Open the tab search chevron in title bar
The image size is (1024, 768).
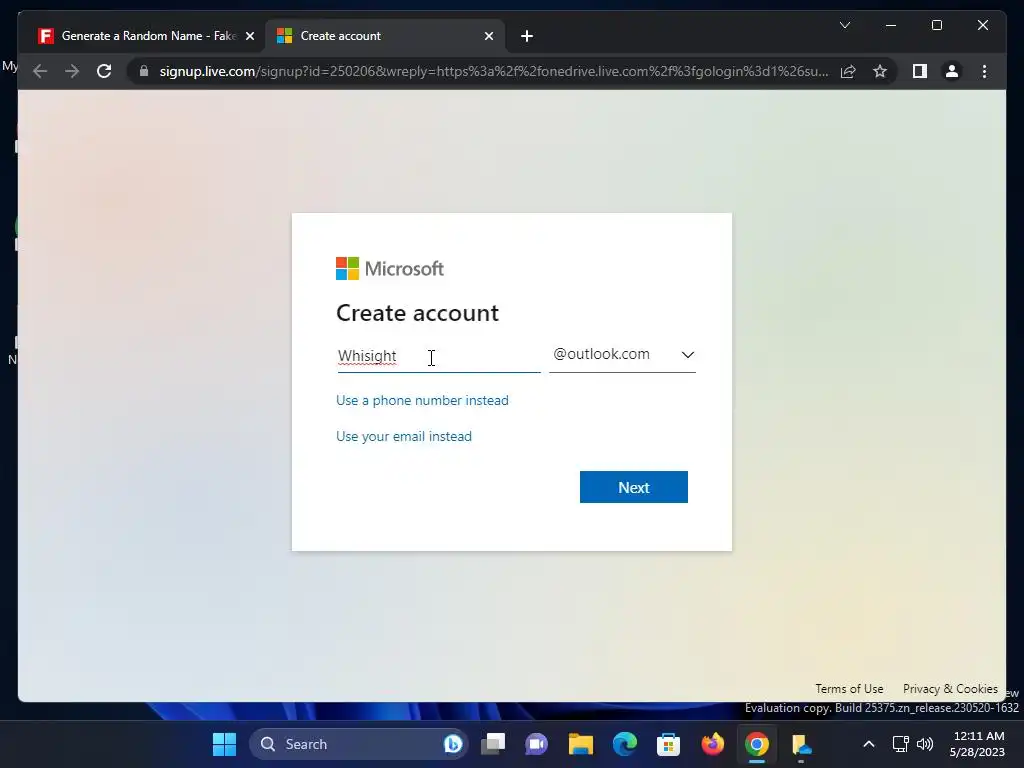coord(844,25)
